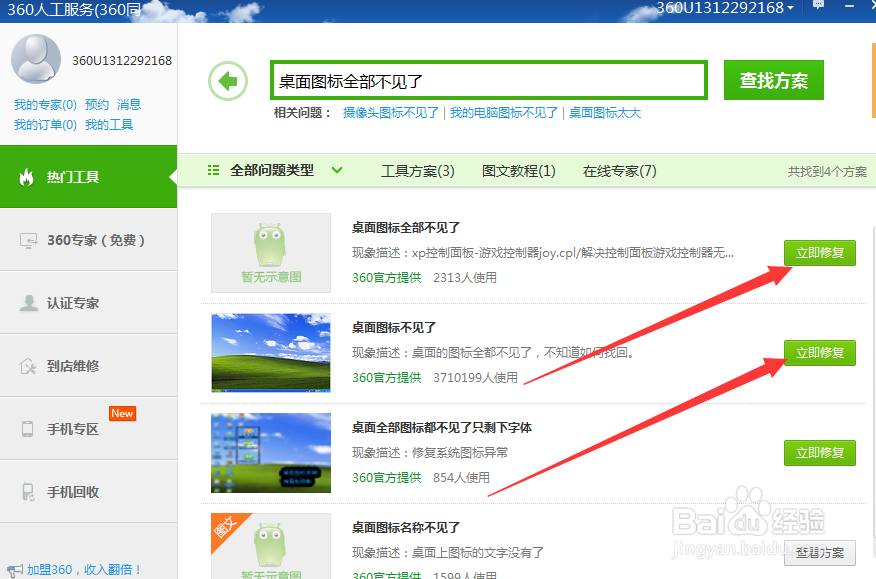
Task: Click the result title 桌面图标全部不见了
Action: [x=406, y=227]
